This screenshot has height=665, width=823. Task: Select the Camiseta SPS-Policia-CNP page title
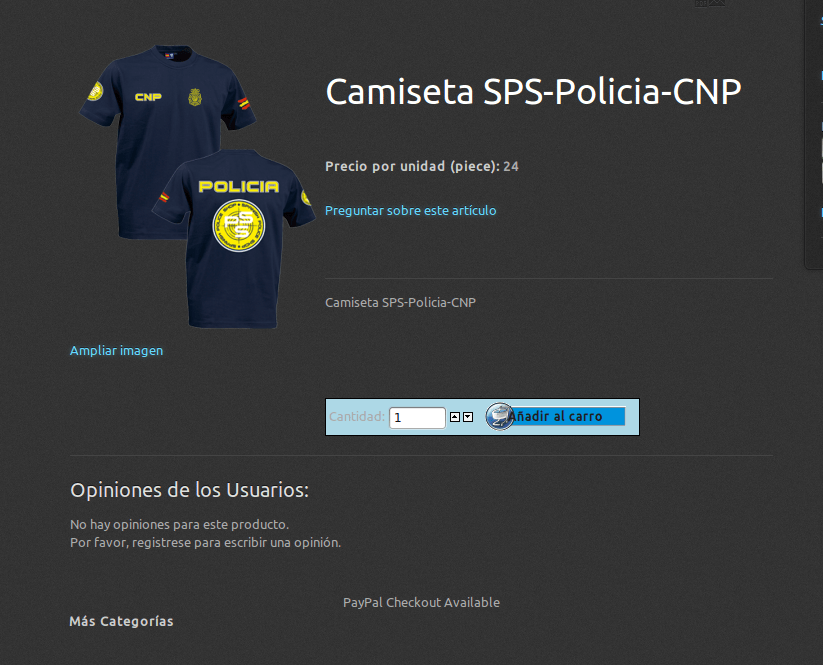coord(533,91)
